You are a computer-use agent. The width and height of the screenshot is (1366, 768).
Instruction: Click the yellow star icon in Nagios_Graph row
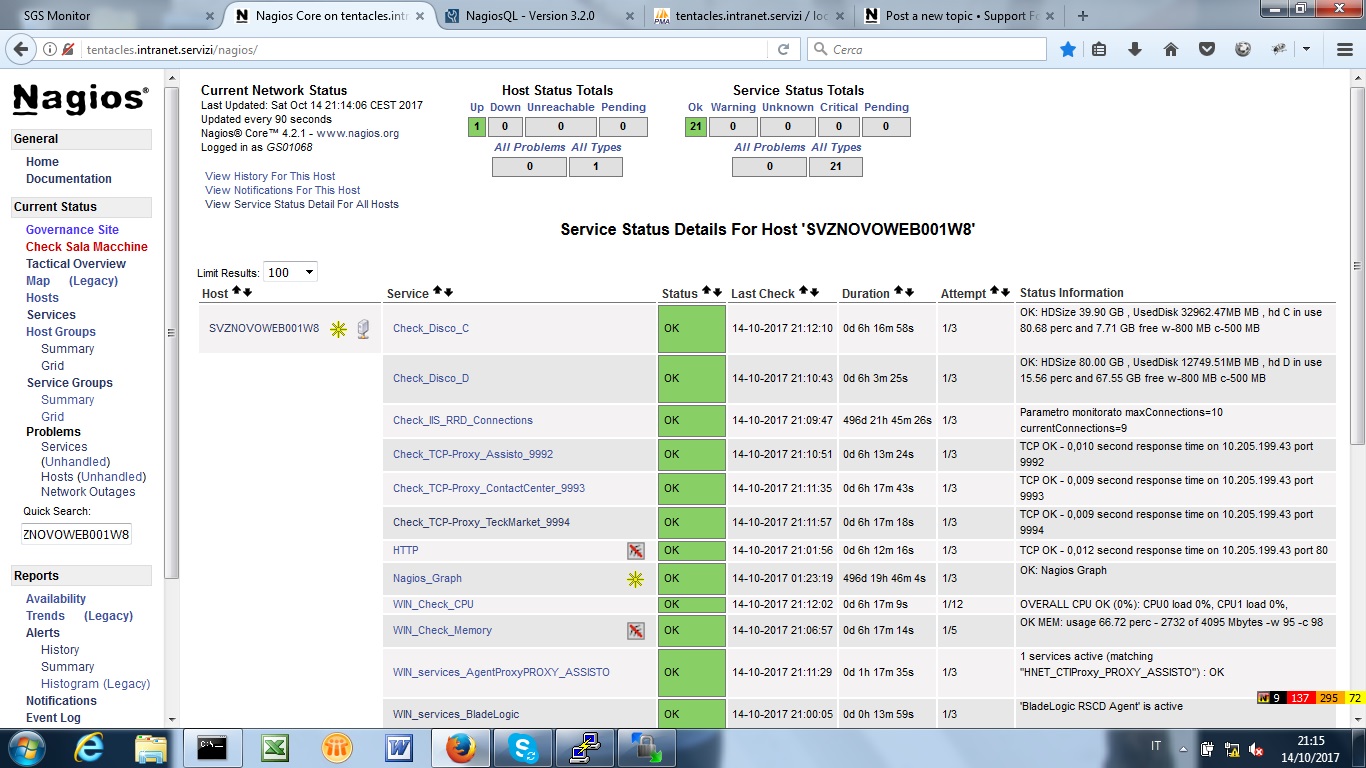click(x=635, y=579)
